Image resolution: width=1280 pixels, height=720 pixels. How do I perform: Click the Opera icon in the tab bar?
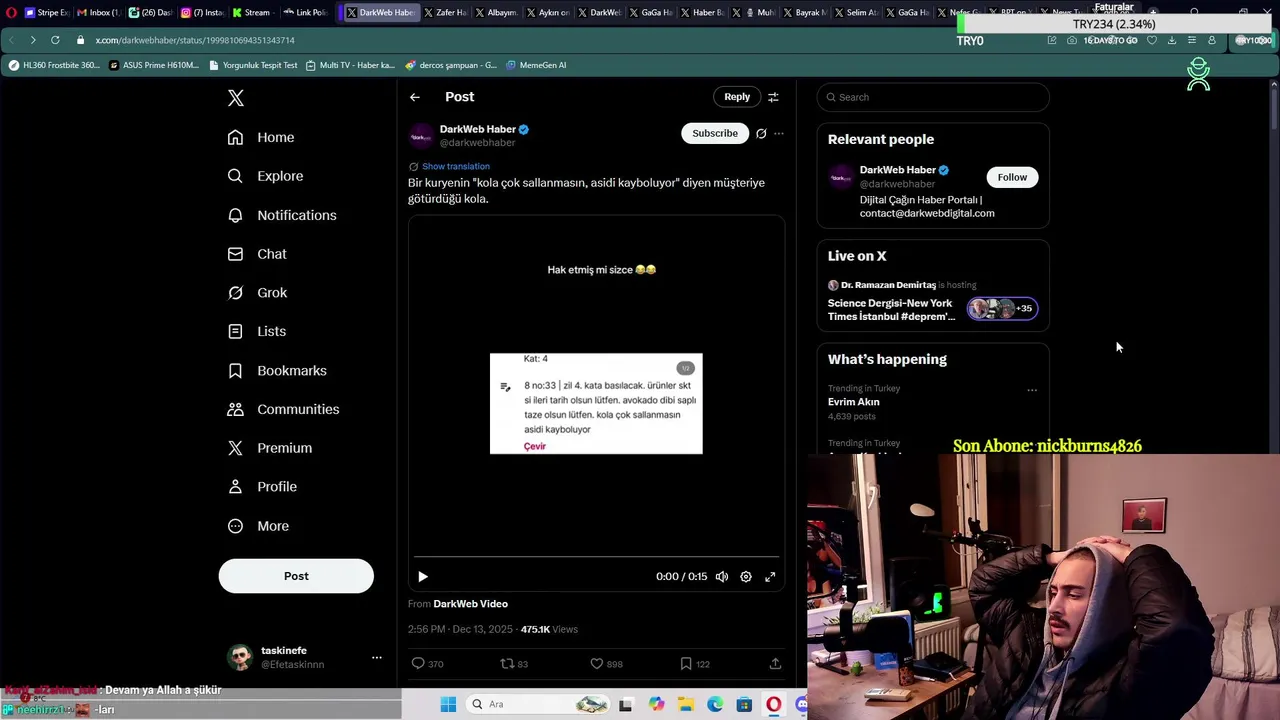click(x=12, y=13)
